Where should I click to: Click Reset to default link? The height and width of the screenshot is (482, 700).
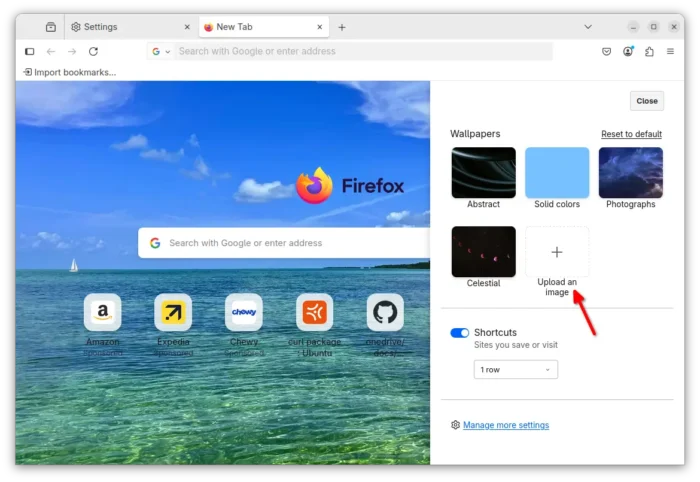[x=631, y=134]
